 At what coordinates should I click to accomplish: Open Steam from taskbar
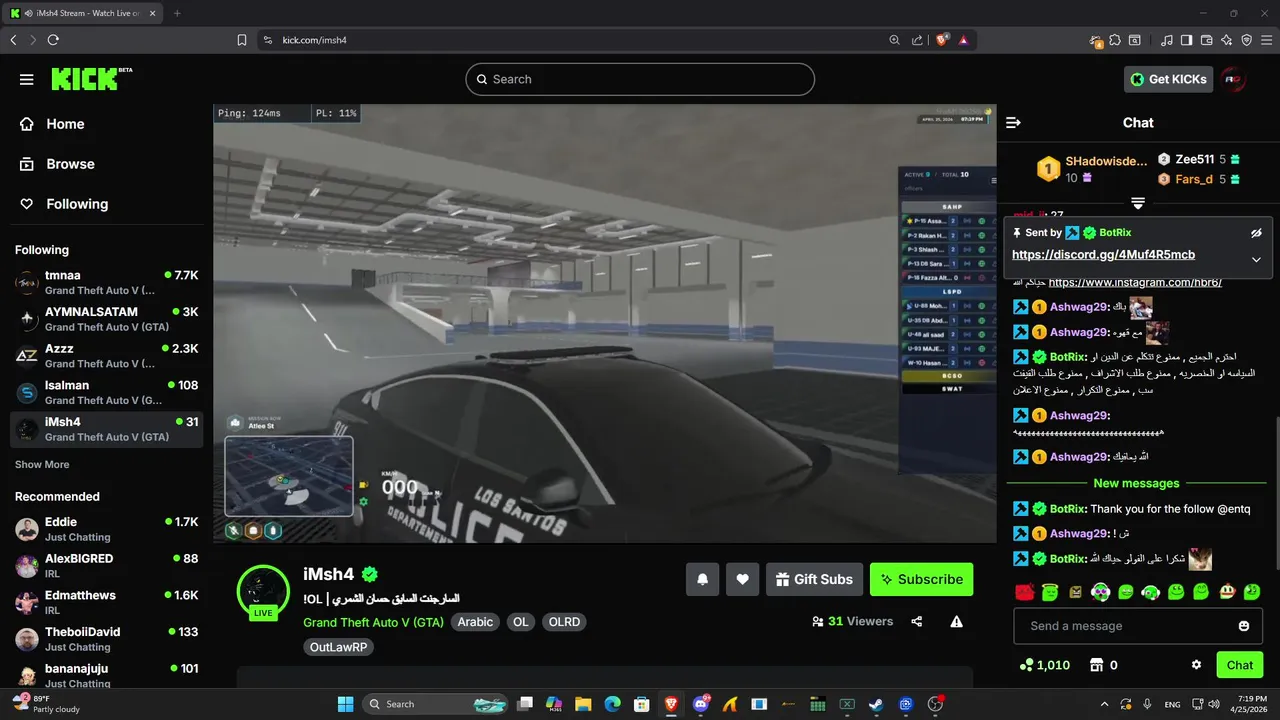[876, 704]
